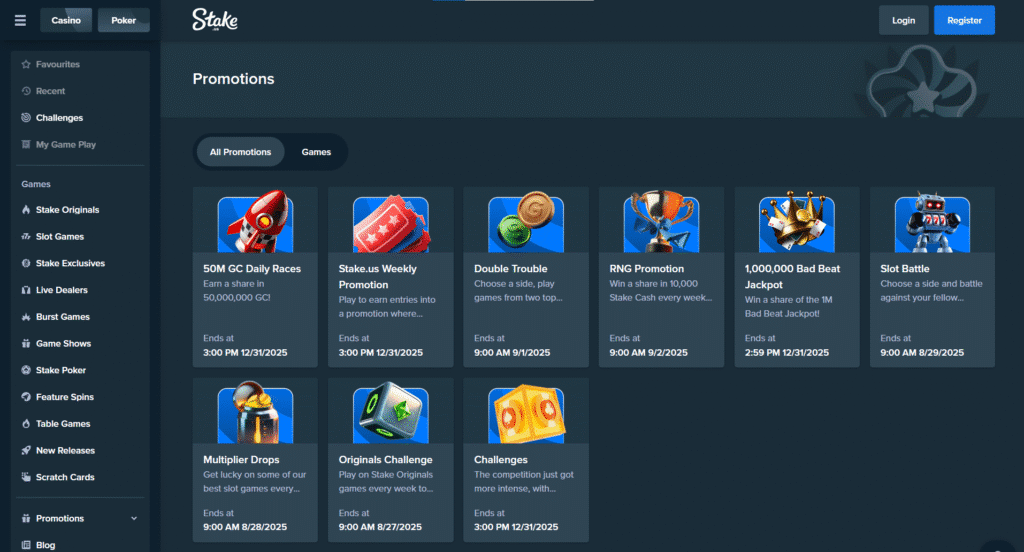Click the "Stake.us Weekly Promotion" title
Viewport: 1024px width, 552px height.
pyautogui.click(x=377, y=277)
